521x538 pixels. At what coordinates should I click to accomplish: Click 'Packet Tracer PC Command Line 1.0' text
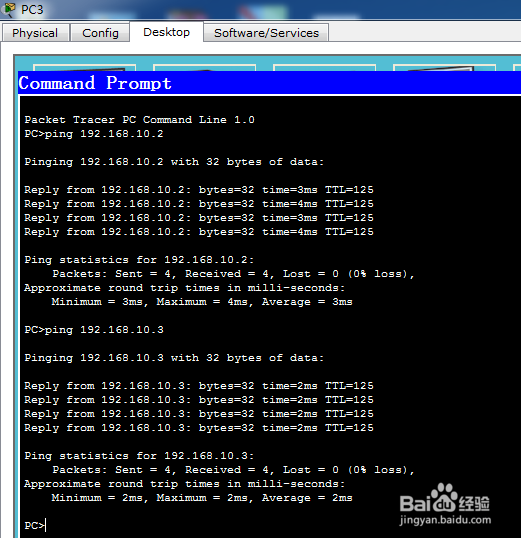139,119
